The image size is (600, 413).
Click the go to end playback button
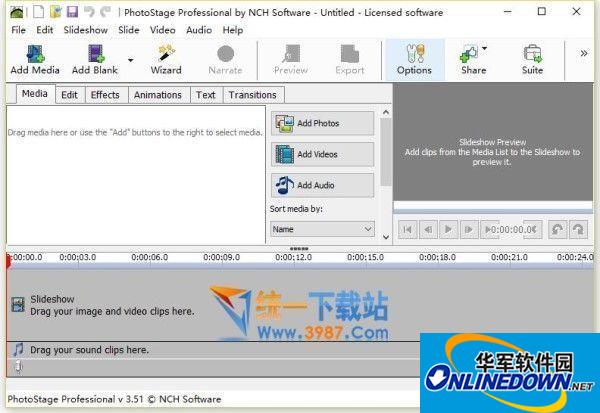click(489, 230)
